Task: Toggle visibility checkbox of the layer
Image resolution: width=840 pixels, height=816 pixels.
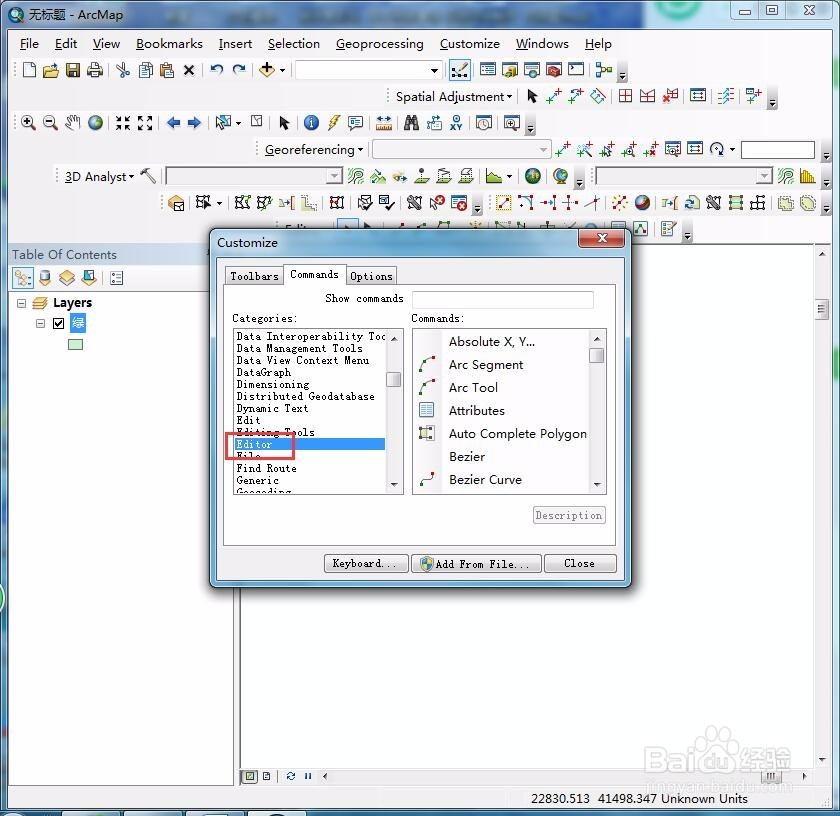Action: point(58,323)
